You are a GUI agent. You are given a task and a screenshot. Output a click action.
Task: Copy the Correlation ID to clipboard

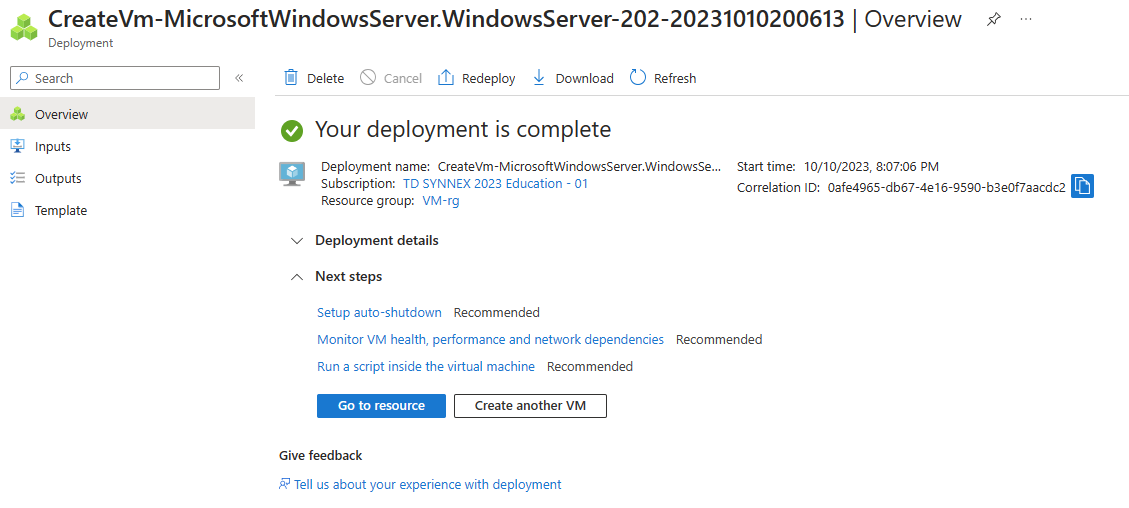pyautogui.click(x=1082, y=186)
